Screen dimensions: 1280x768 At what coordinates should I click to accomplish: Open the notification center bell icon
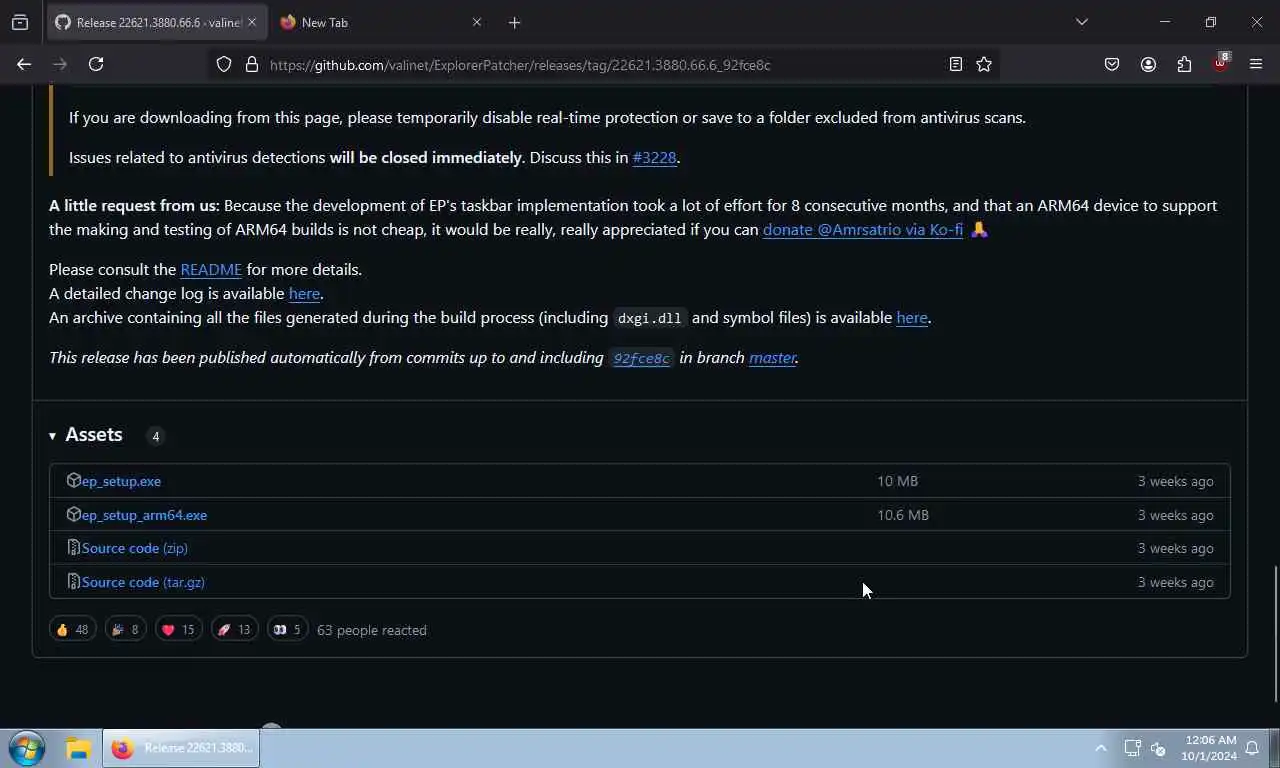click(x=1251, y=748)
